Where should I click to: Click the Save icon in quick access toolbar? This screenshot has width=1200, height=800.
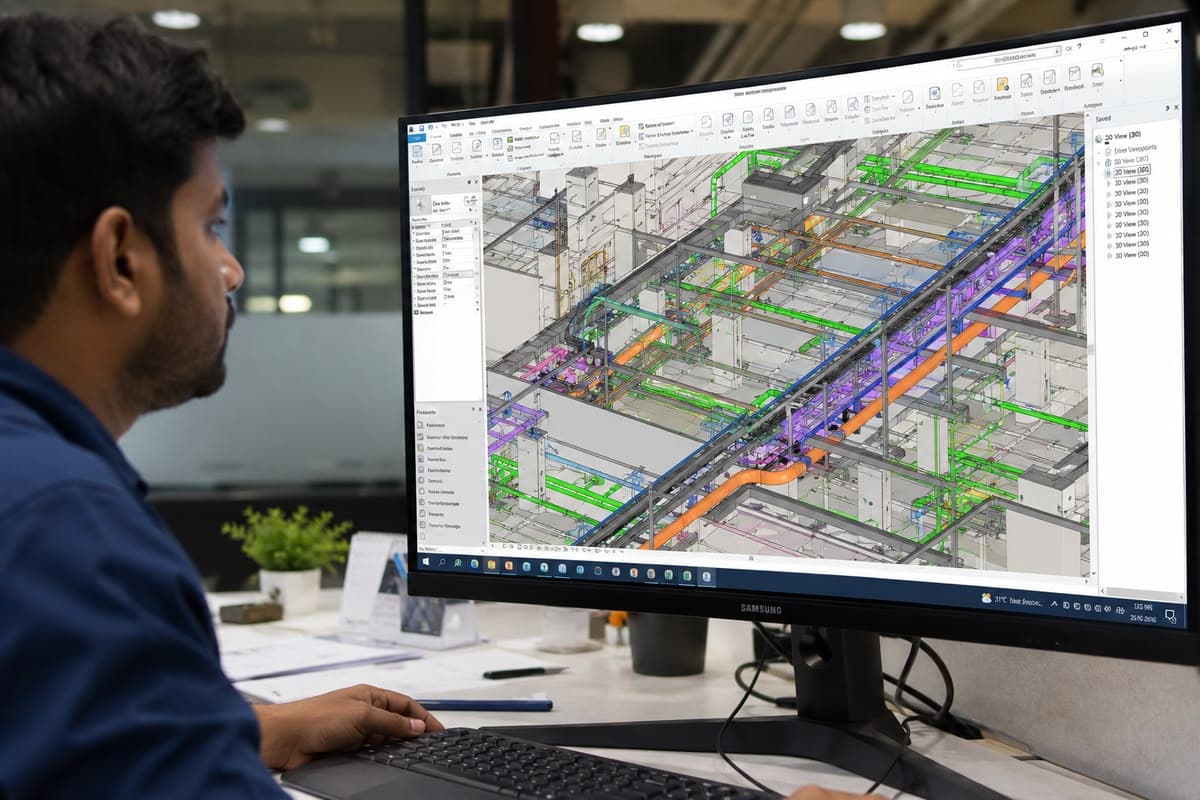tap(421, 128)
